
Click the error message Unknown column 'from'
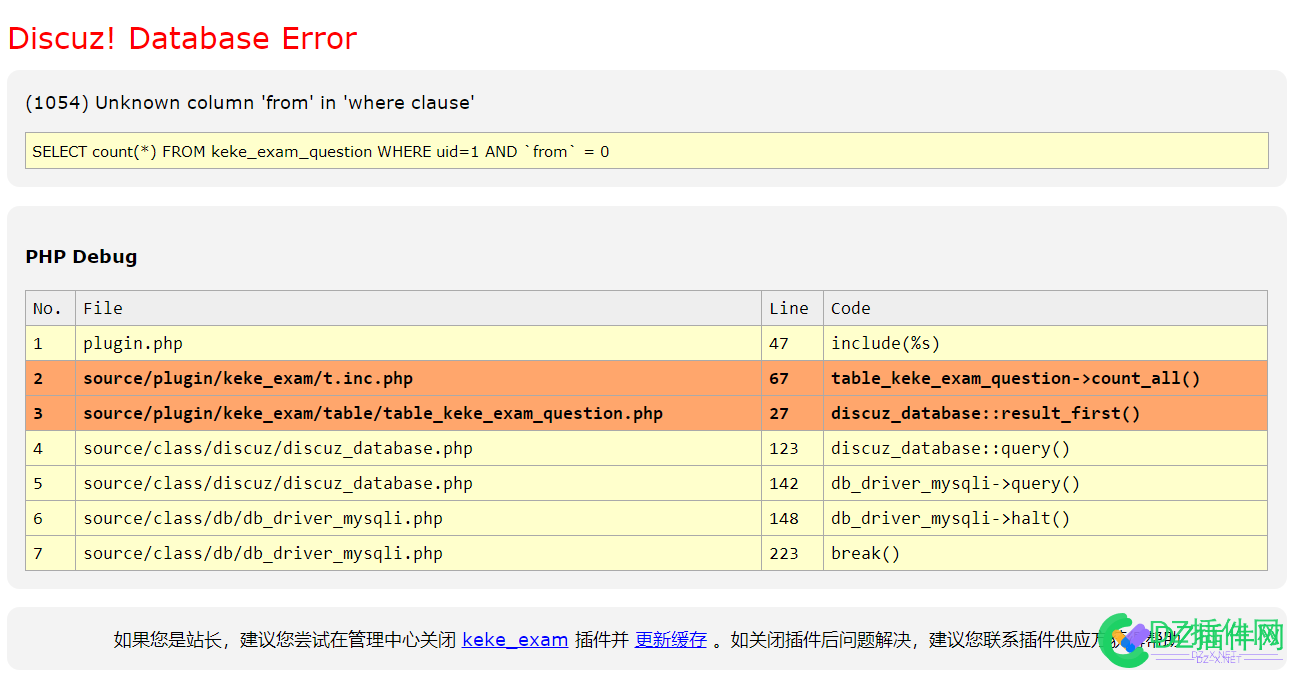[x=249, y=102]
